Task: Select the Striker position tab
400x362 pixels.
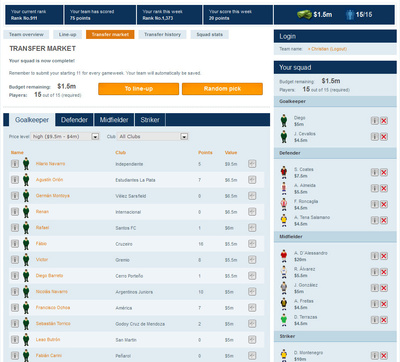Action: click(150, 120)
